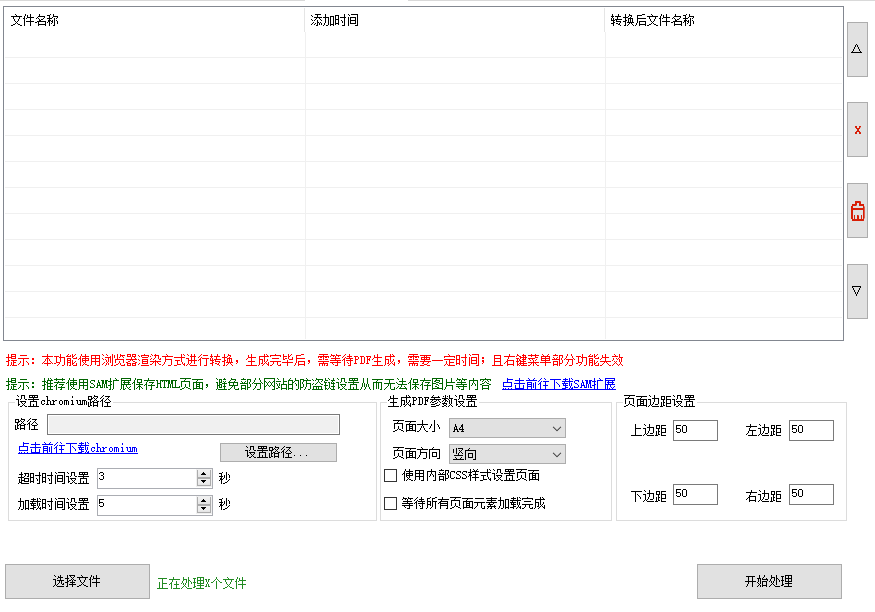Click the 设置路径 button
The image size is (875, 612).
coord(278,452)
